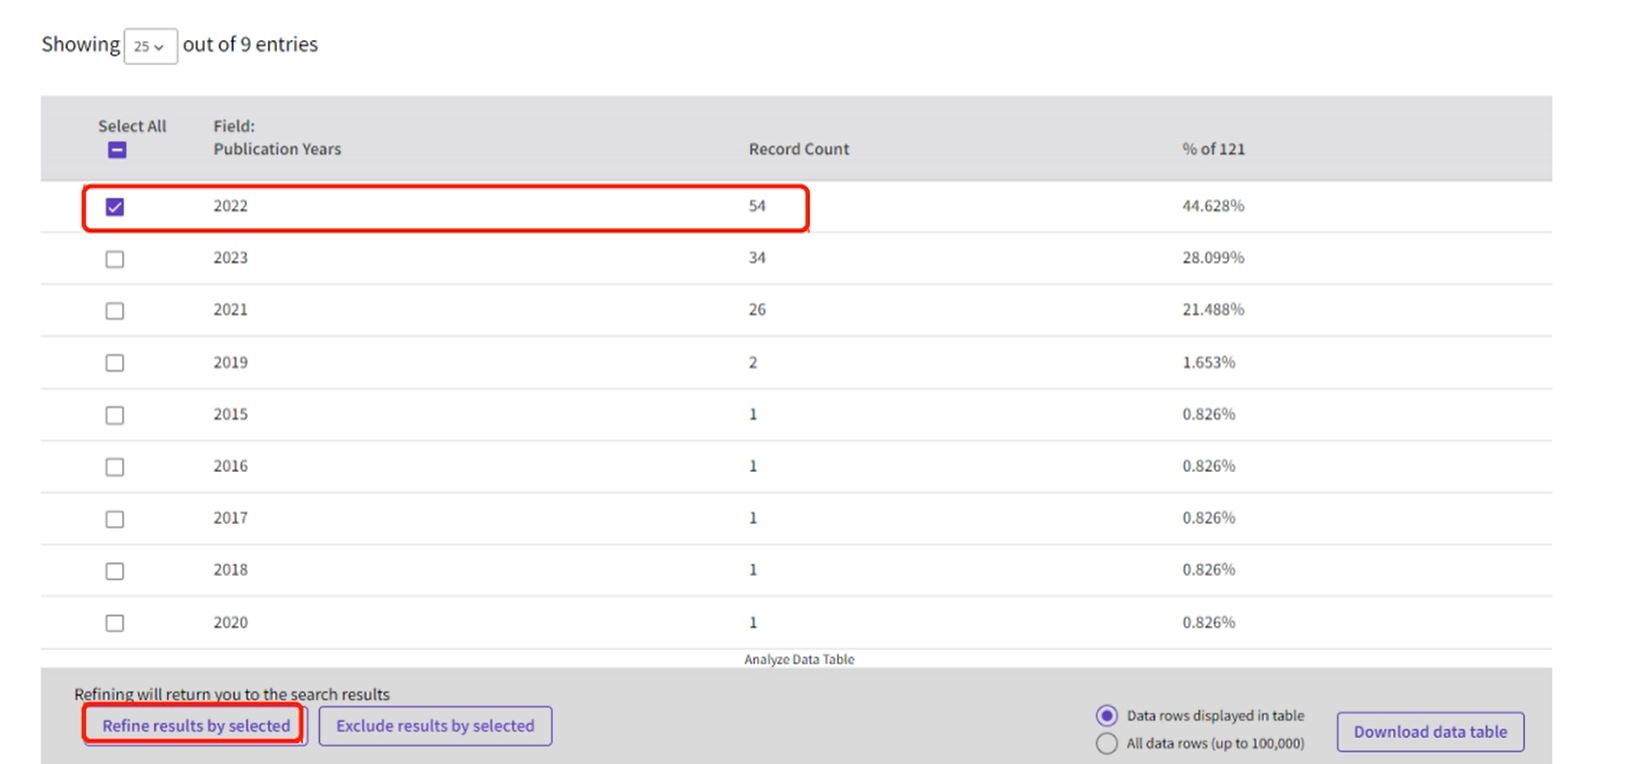Image resolution: width=1639 pixels, height=764 pixels.
Task: Enable the 2015 row checkbox
Action: pyautogui.click(x=115, y=415)
